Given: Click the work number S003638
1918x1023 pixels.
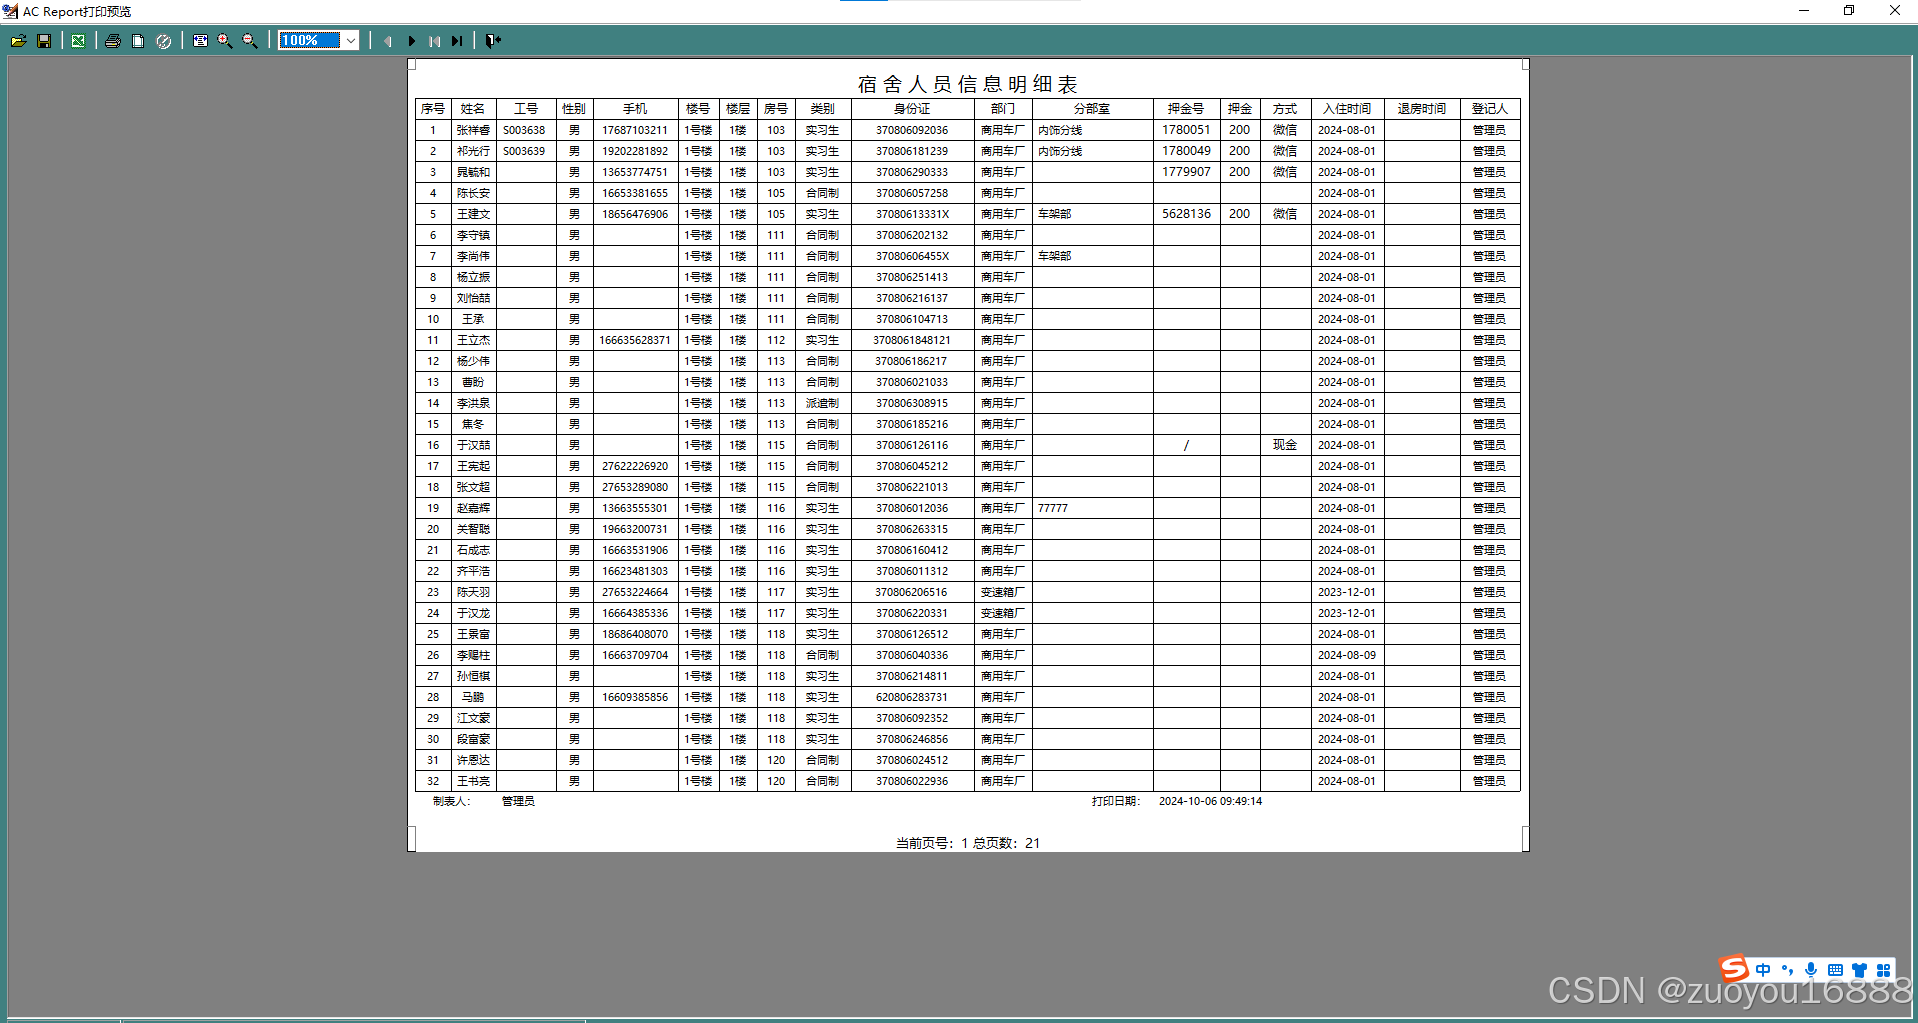Looking at the screenshot, I should [x=524, y=130].
